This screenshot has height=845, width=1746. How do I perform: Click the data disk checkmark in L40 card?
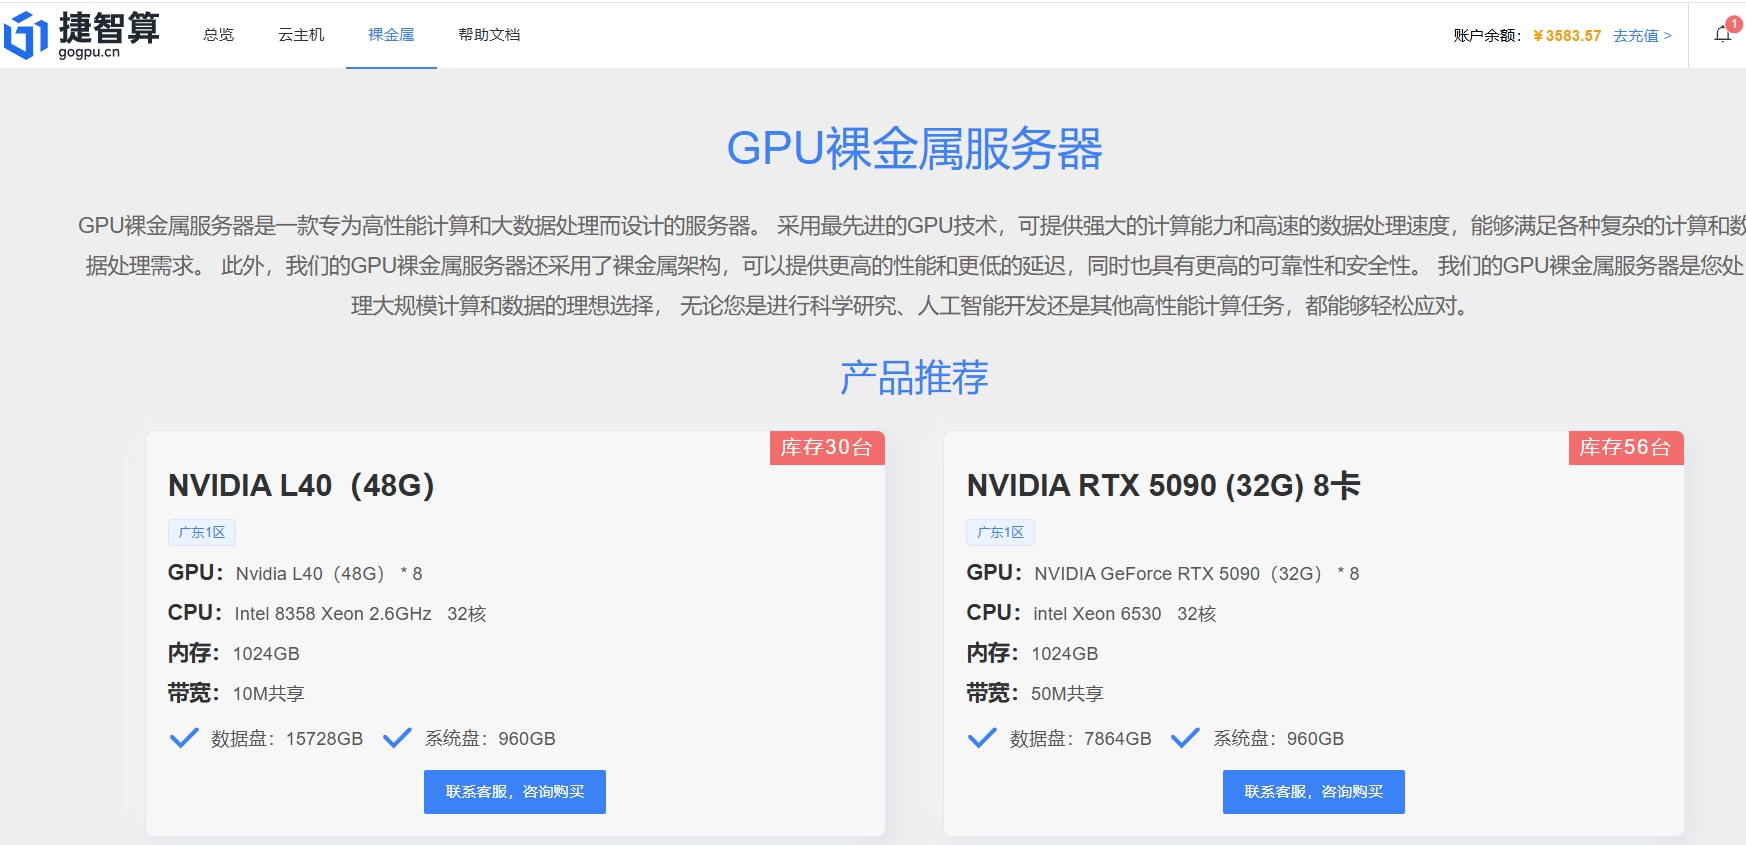tap(184, 738)
